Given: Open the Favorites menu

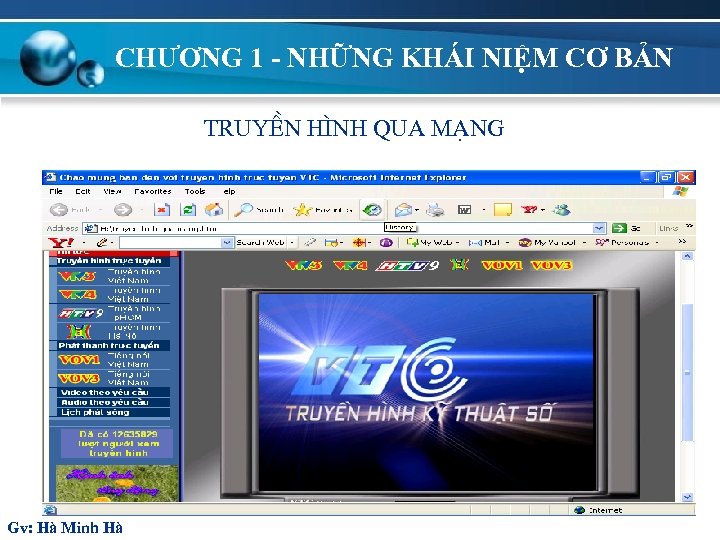Looking at the screenshot, I should click(152, 191).
